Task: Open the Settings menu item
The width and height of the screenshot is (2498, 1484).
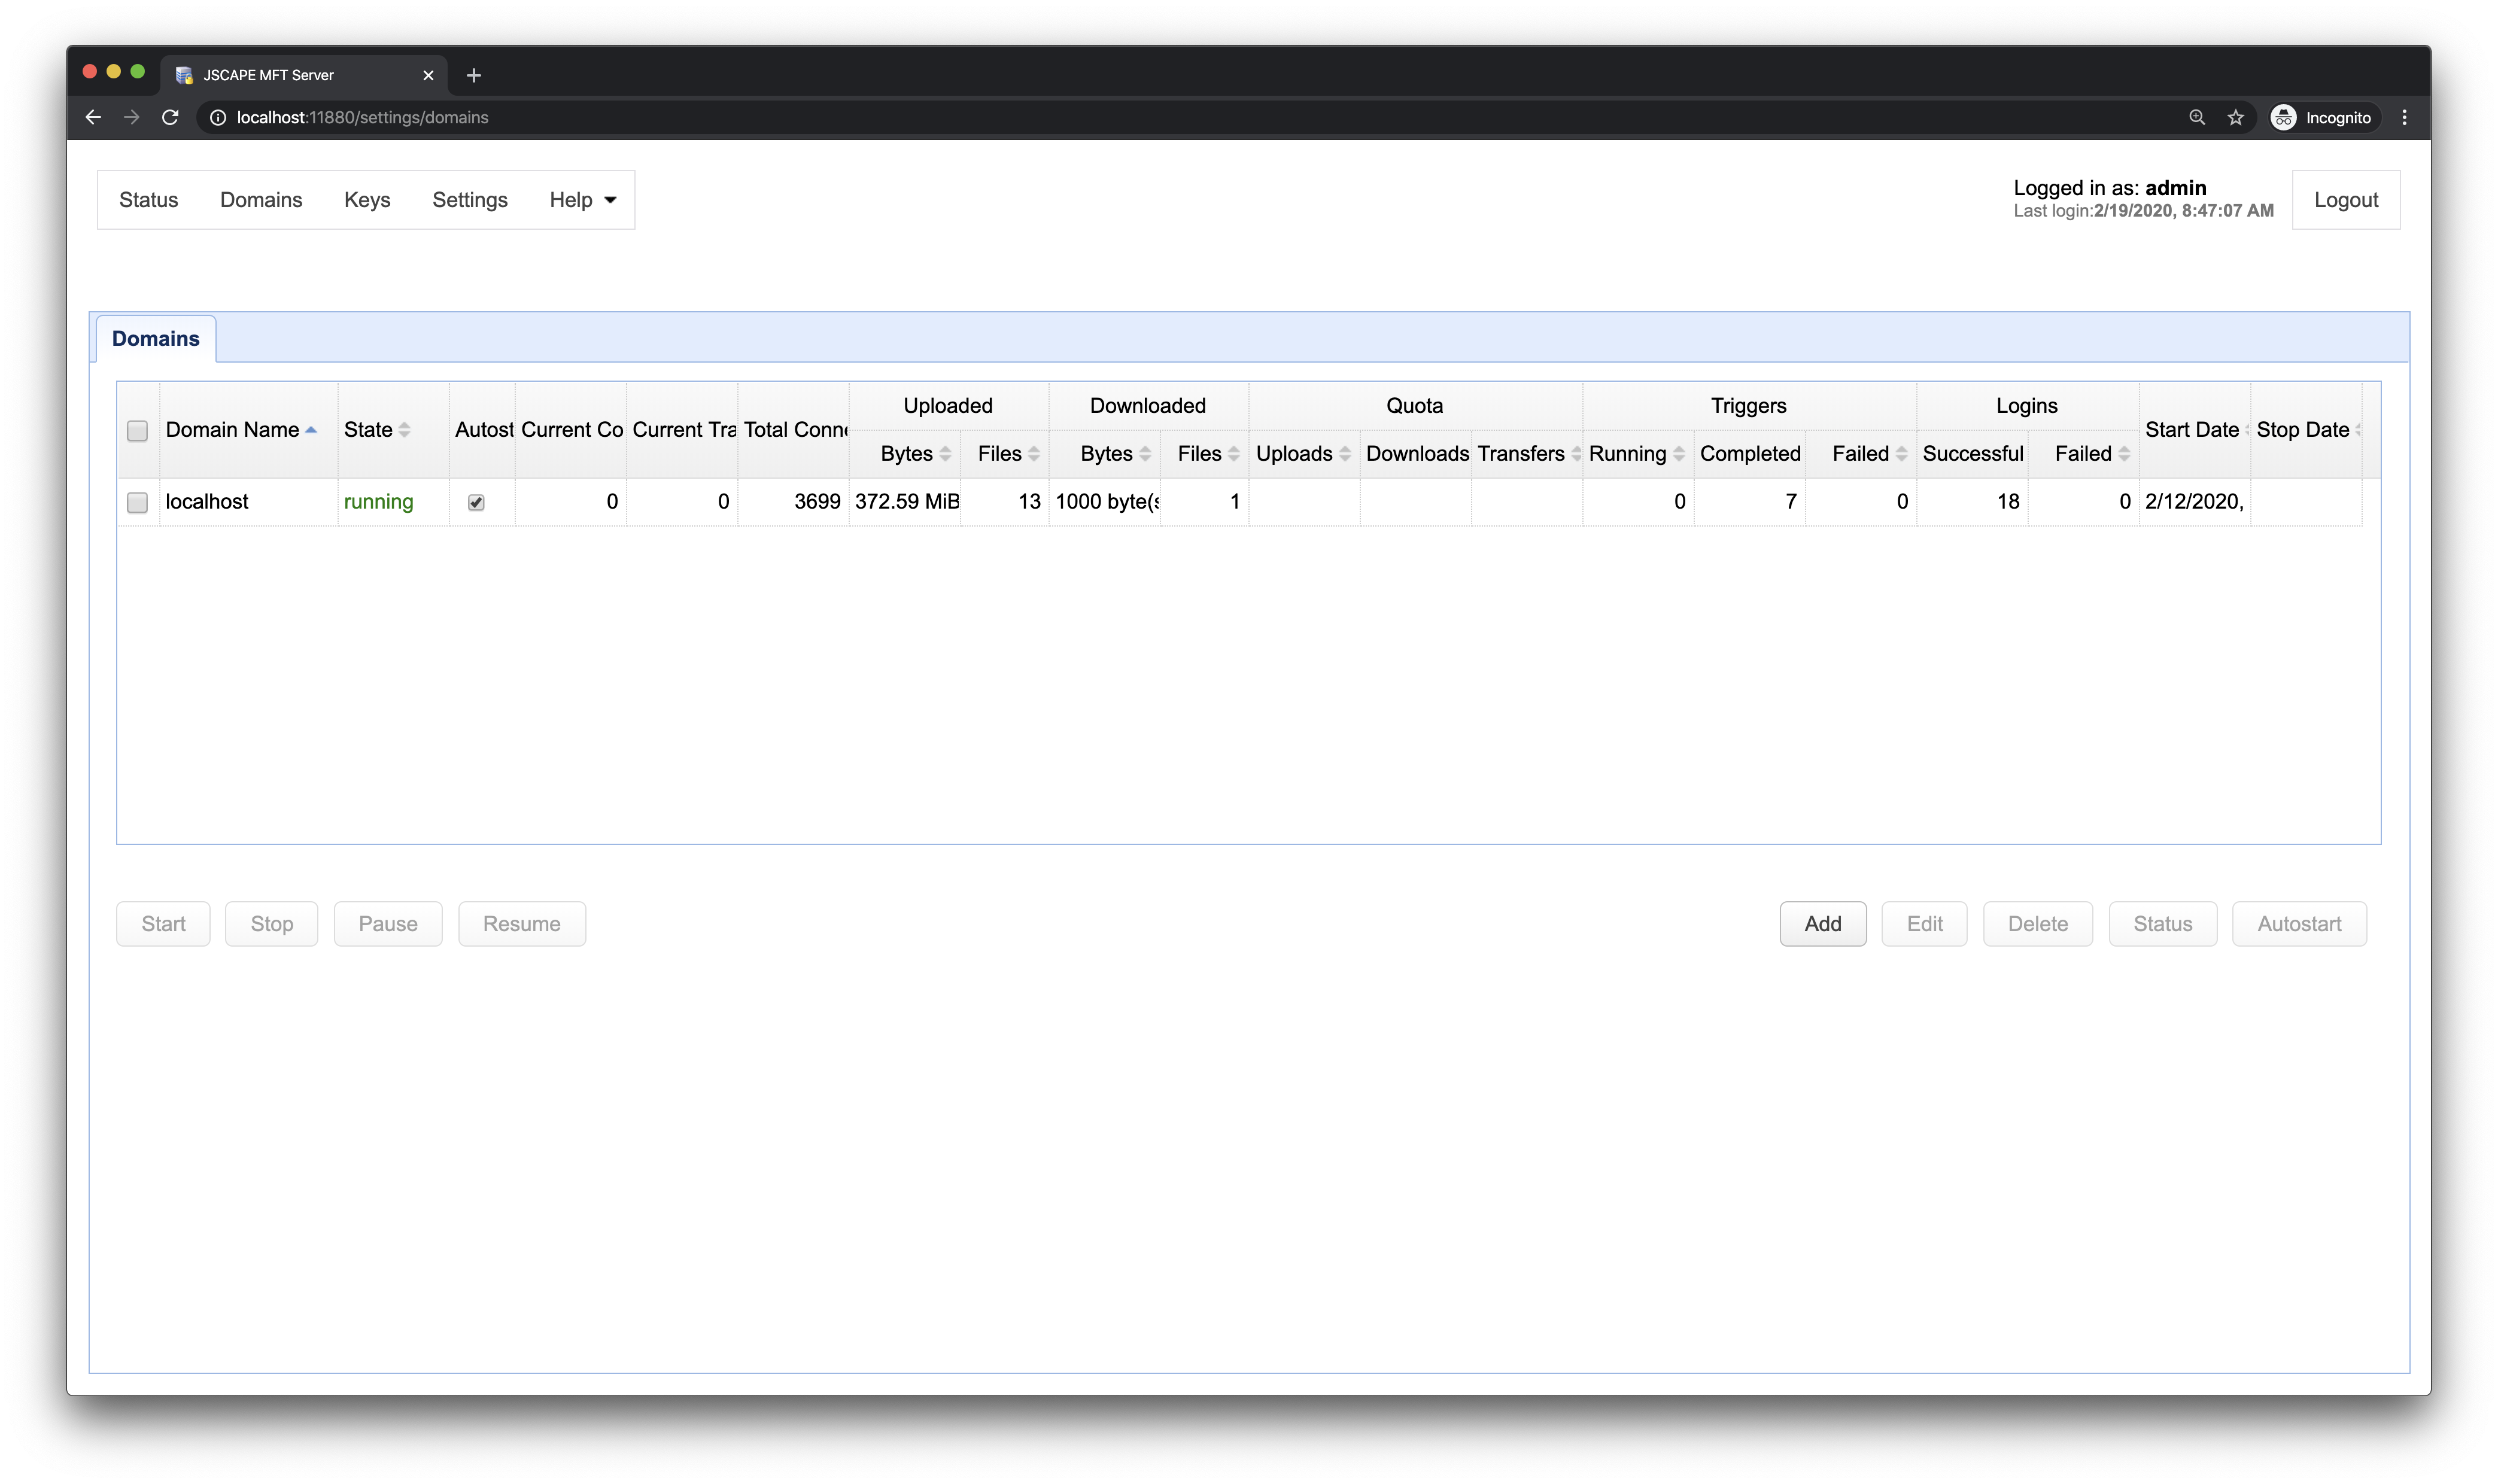Action: pos(470,200)
